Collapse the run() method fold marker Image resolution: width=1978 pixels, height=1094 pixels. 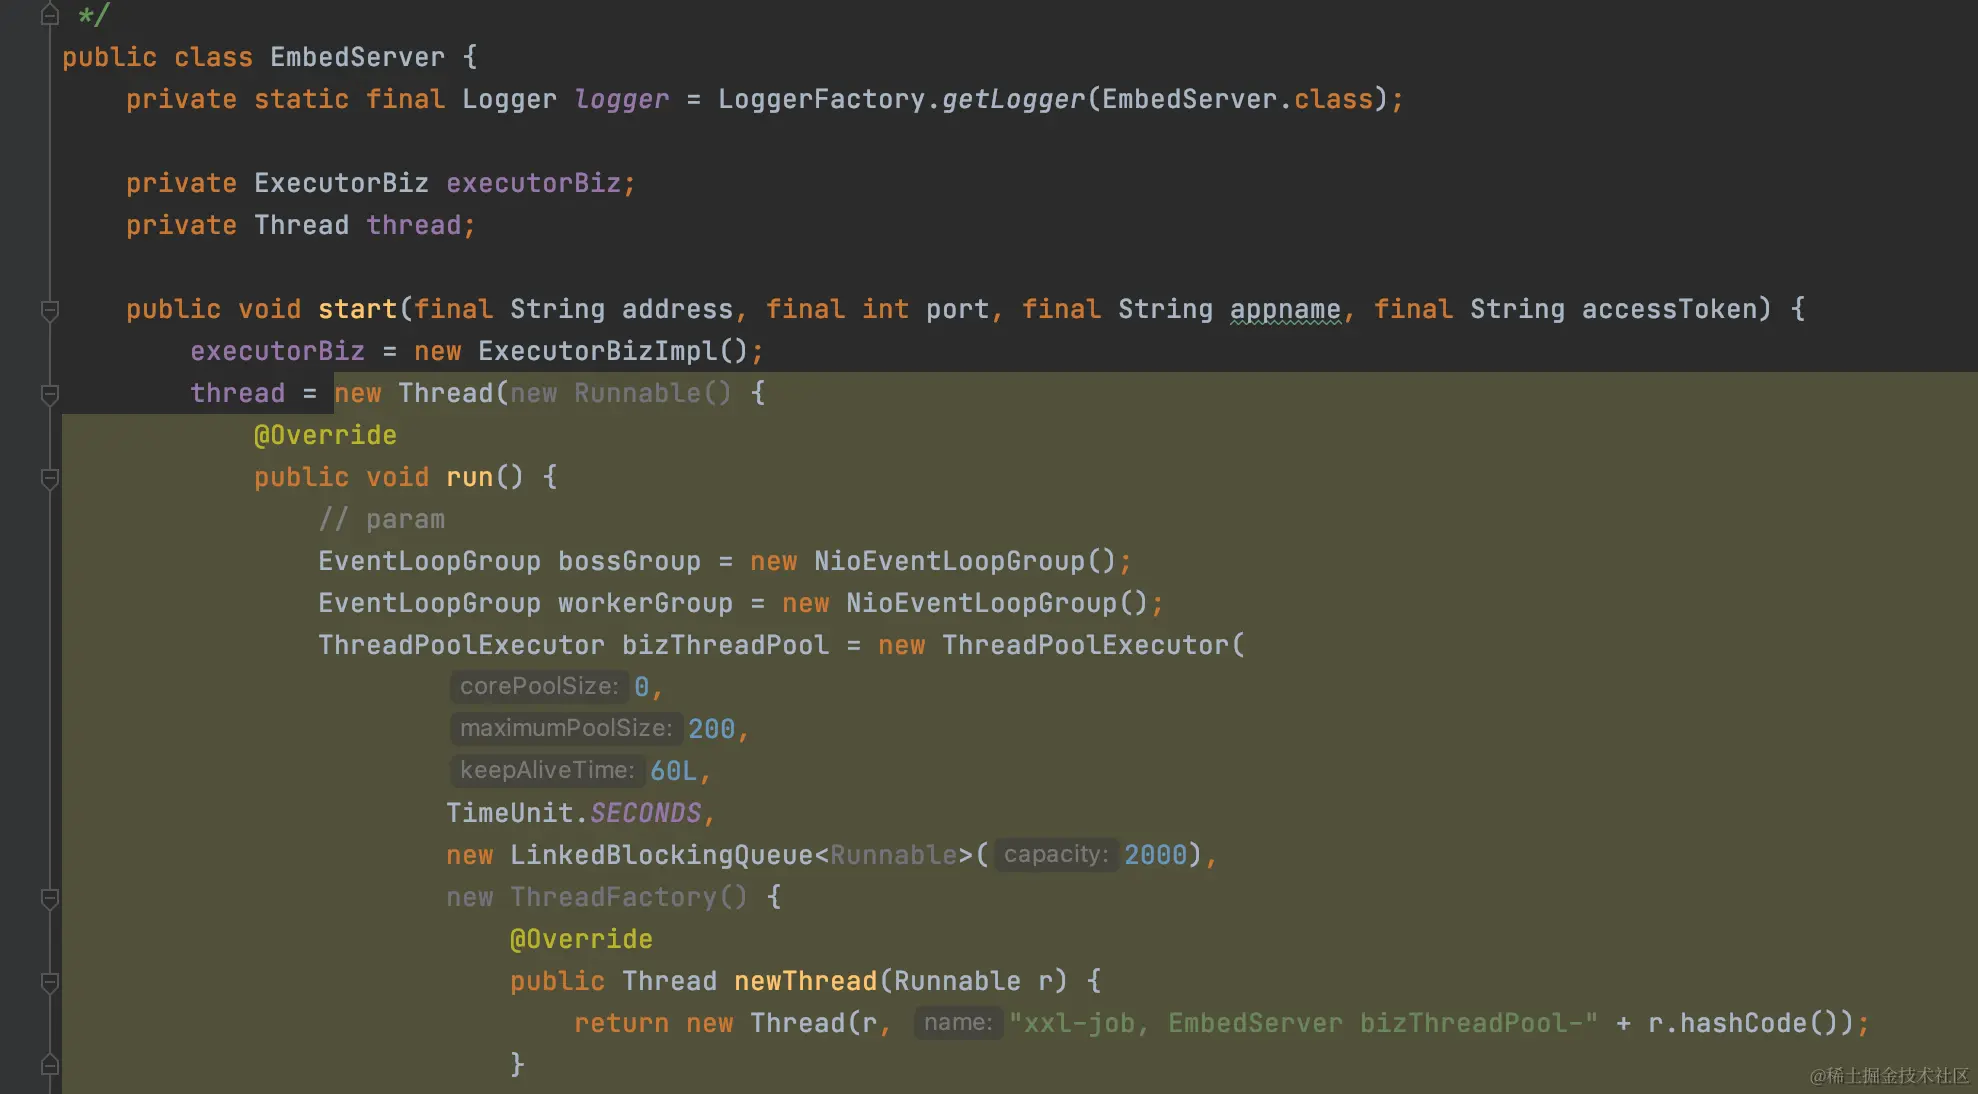(x=49, y=478)
